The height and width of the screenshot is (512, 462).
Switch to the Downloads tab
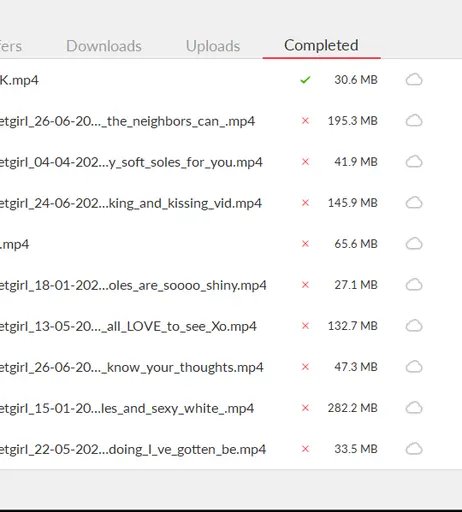point(104,46)
